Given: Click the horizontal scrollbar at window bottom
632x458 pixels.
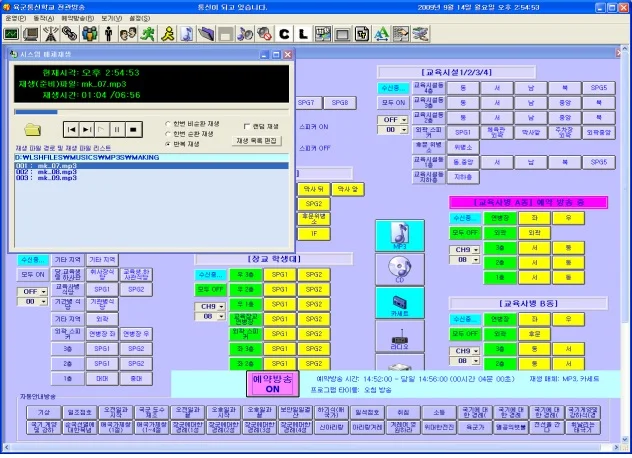Looking at the screenshot, I should click(x=312, y=447).
